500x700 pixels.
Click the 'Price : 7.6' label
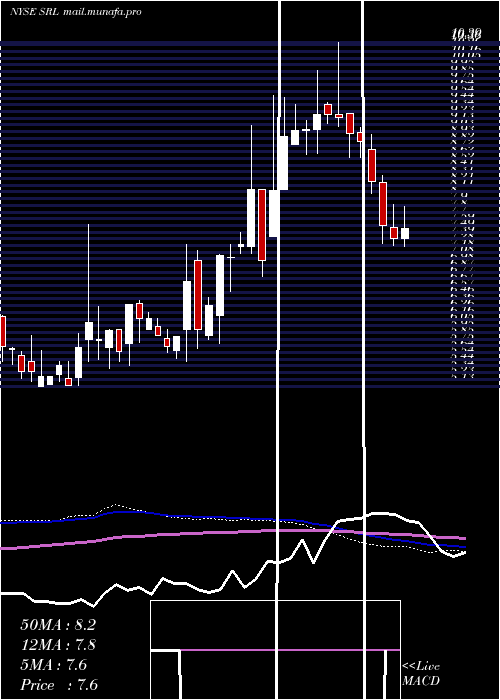[x=59, y=685]
